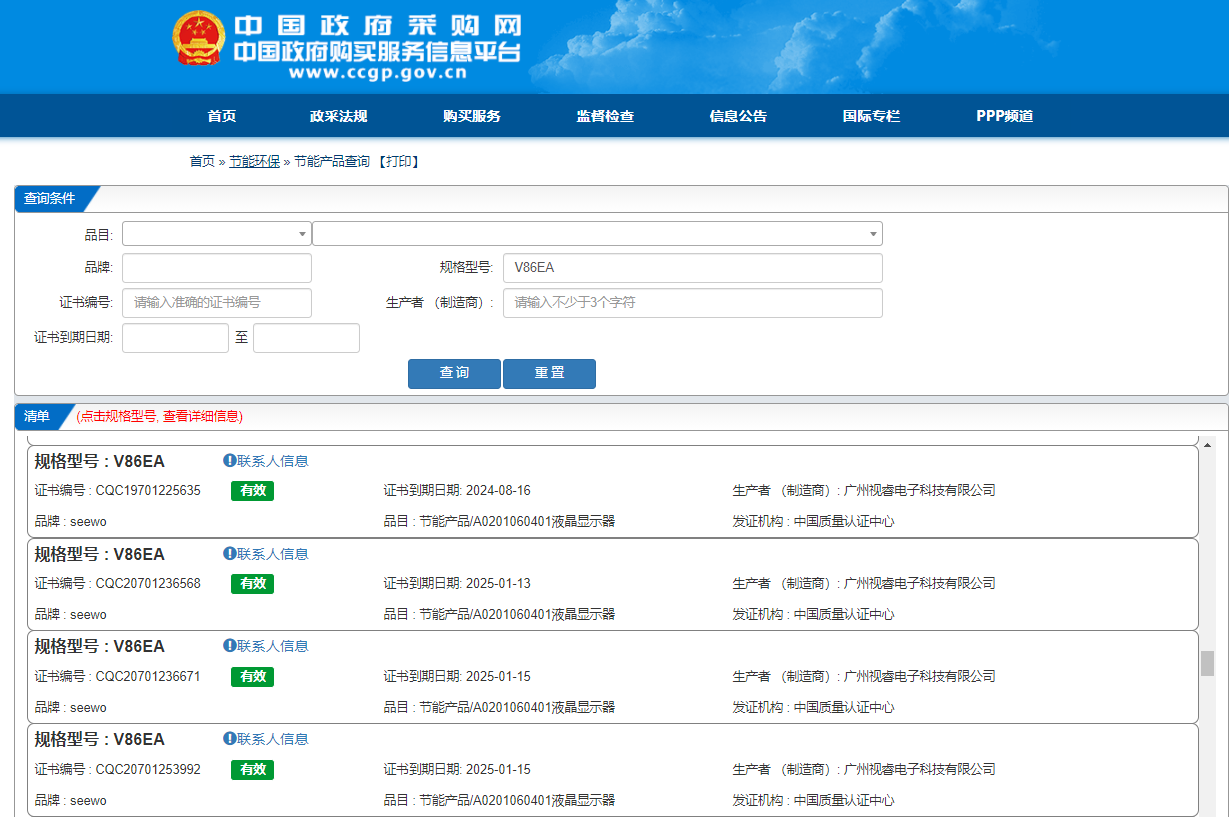1229x817 pixels.
Task: Click certificate number CQC20701236568
Action: [x=148, y=583]
